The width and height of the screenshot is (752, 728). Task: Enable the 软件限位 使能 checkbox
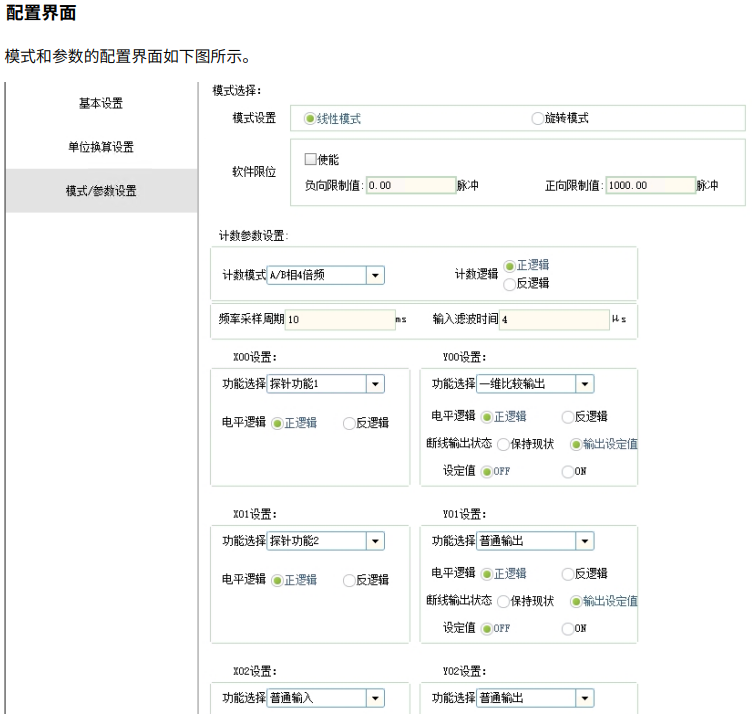[310, 159]
